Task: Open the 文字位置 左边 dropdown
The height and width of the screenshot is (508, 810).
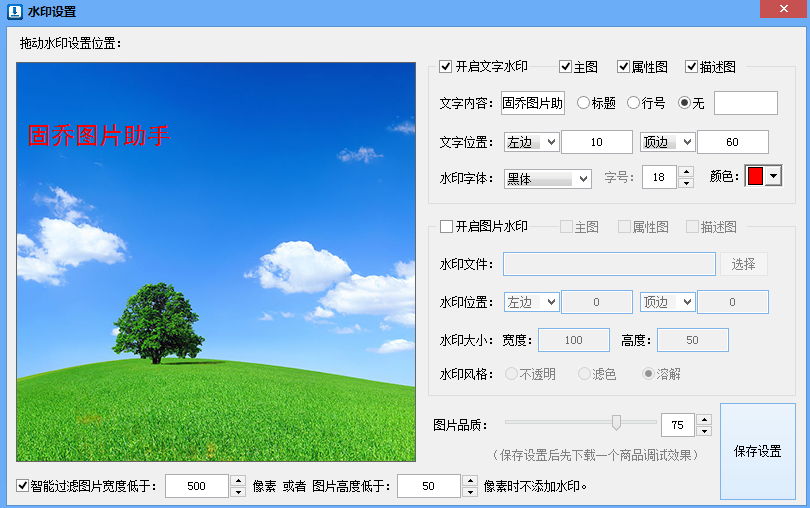Action: tap(532, 142)
